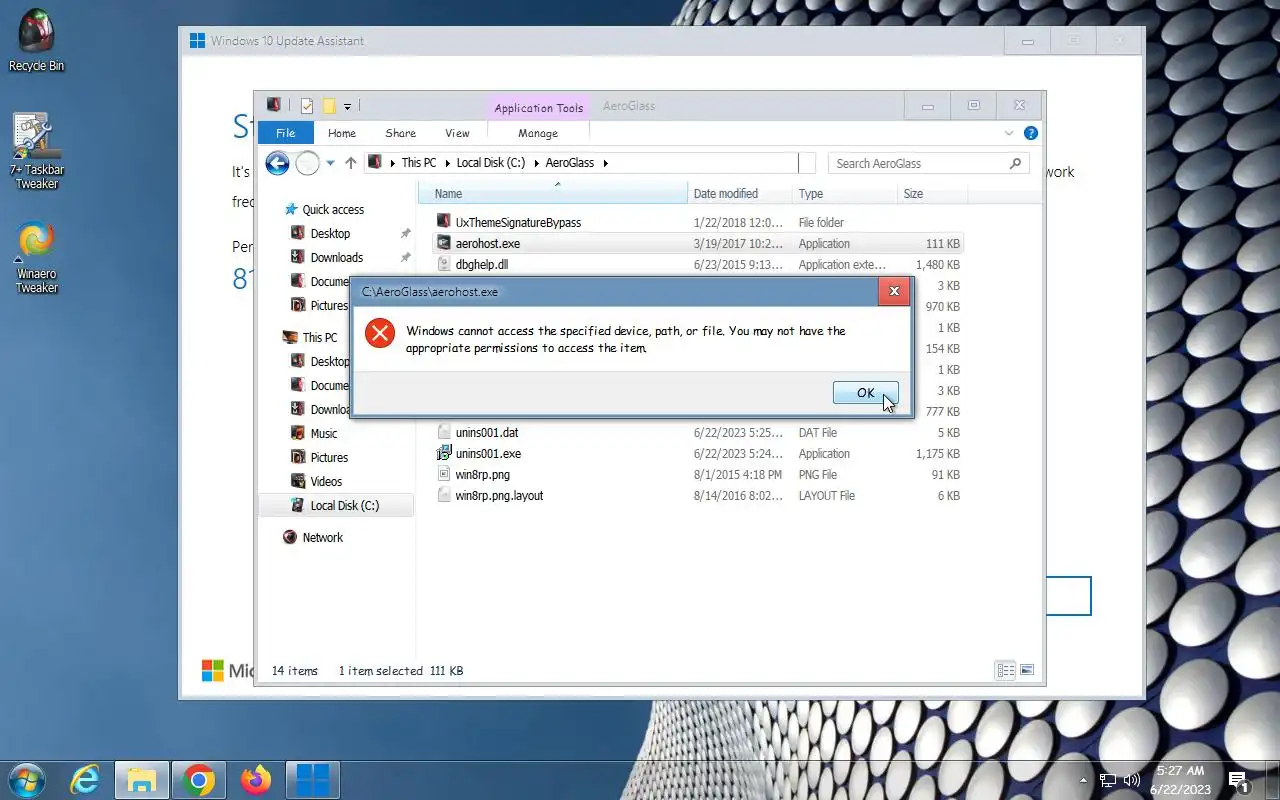
Task: Click the LAYOUT File type cell
Action: 826,496
